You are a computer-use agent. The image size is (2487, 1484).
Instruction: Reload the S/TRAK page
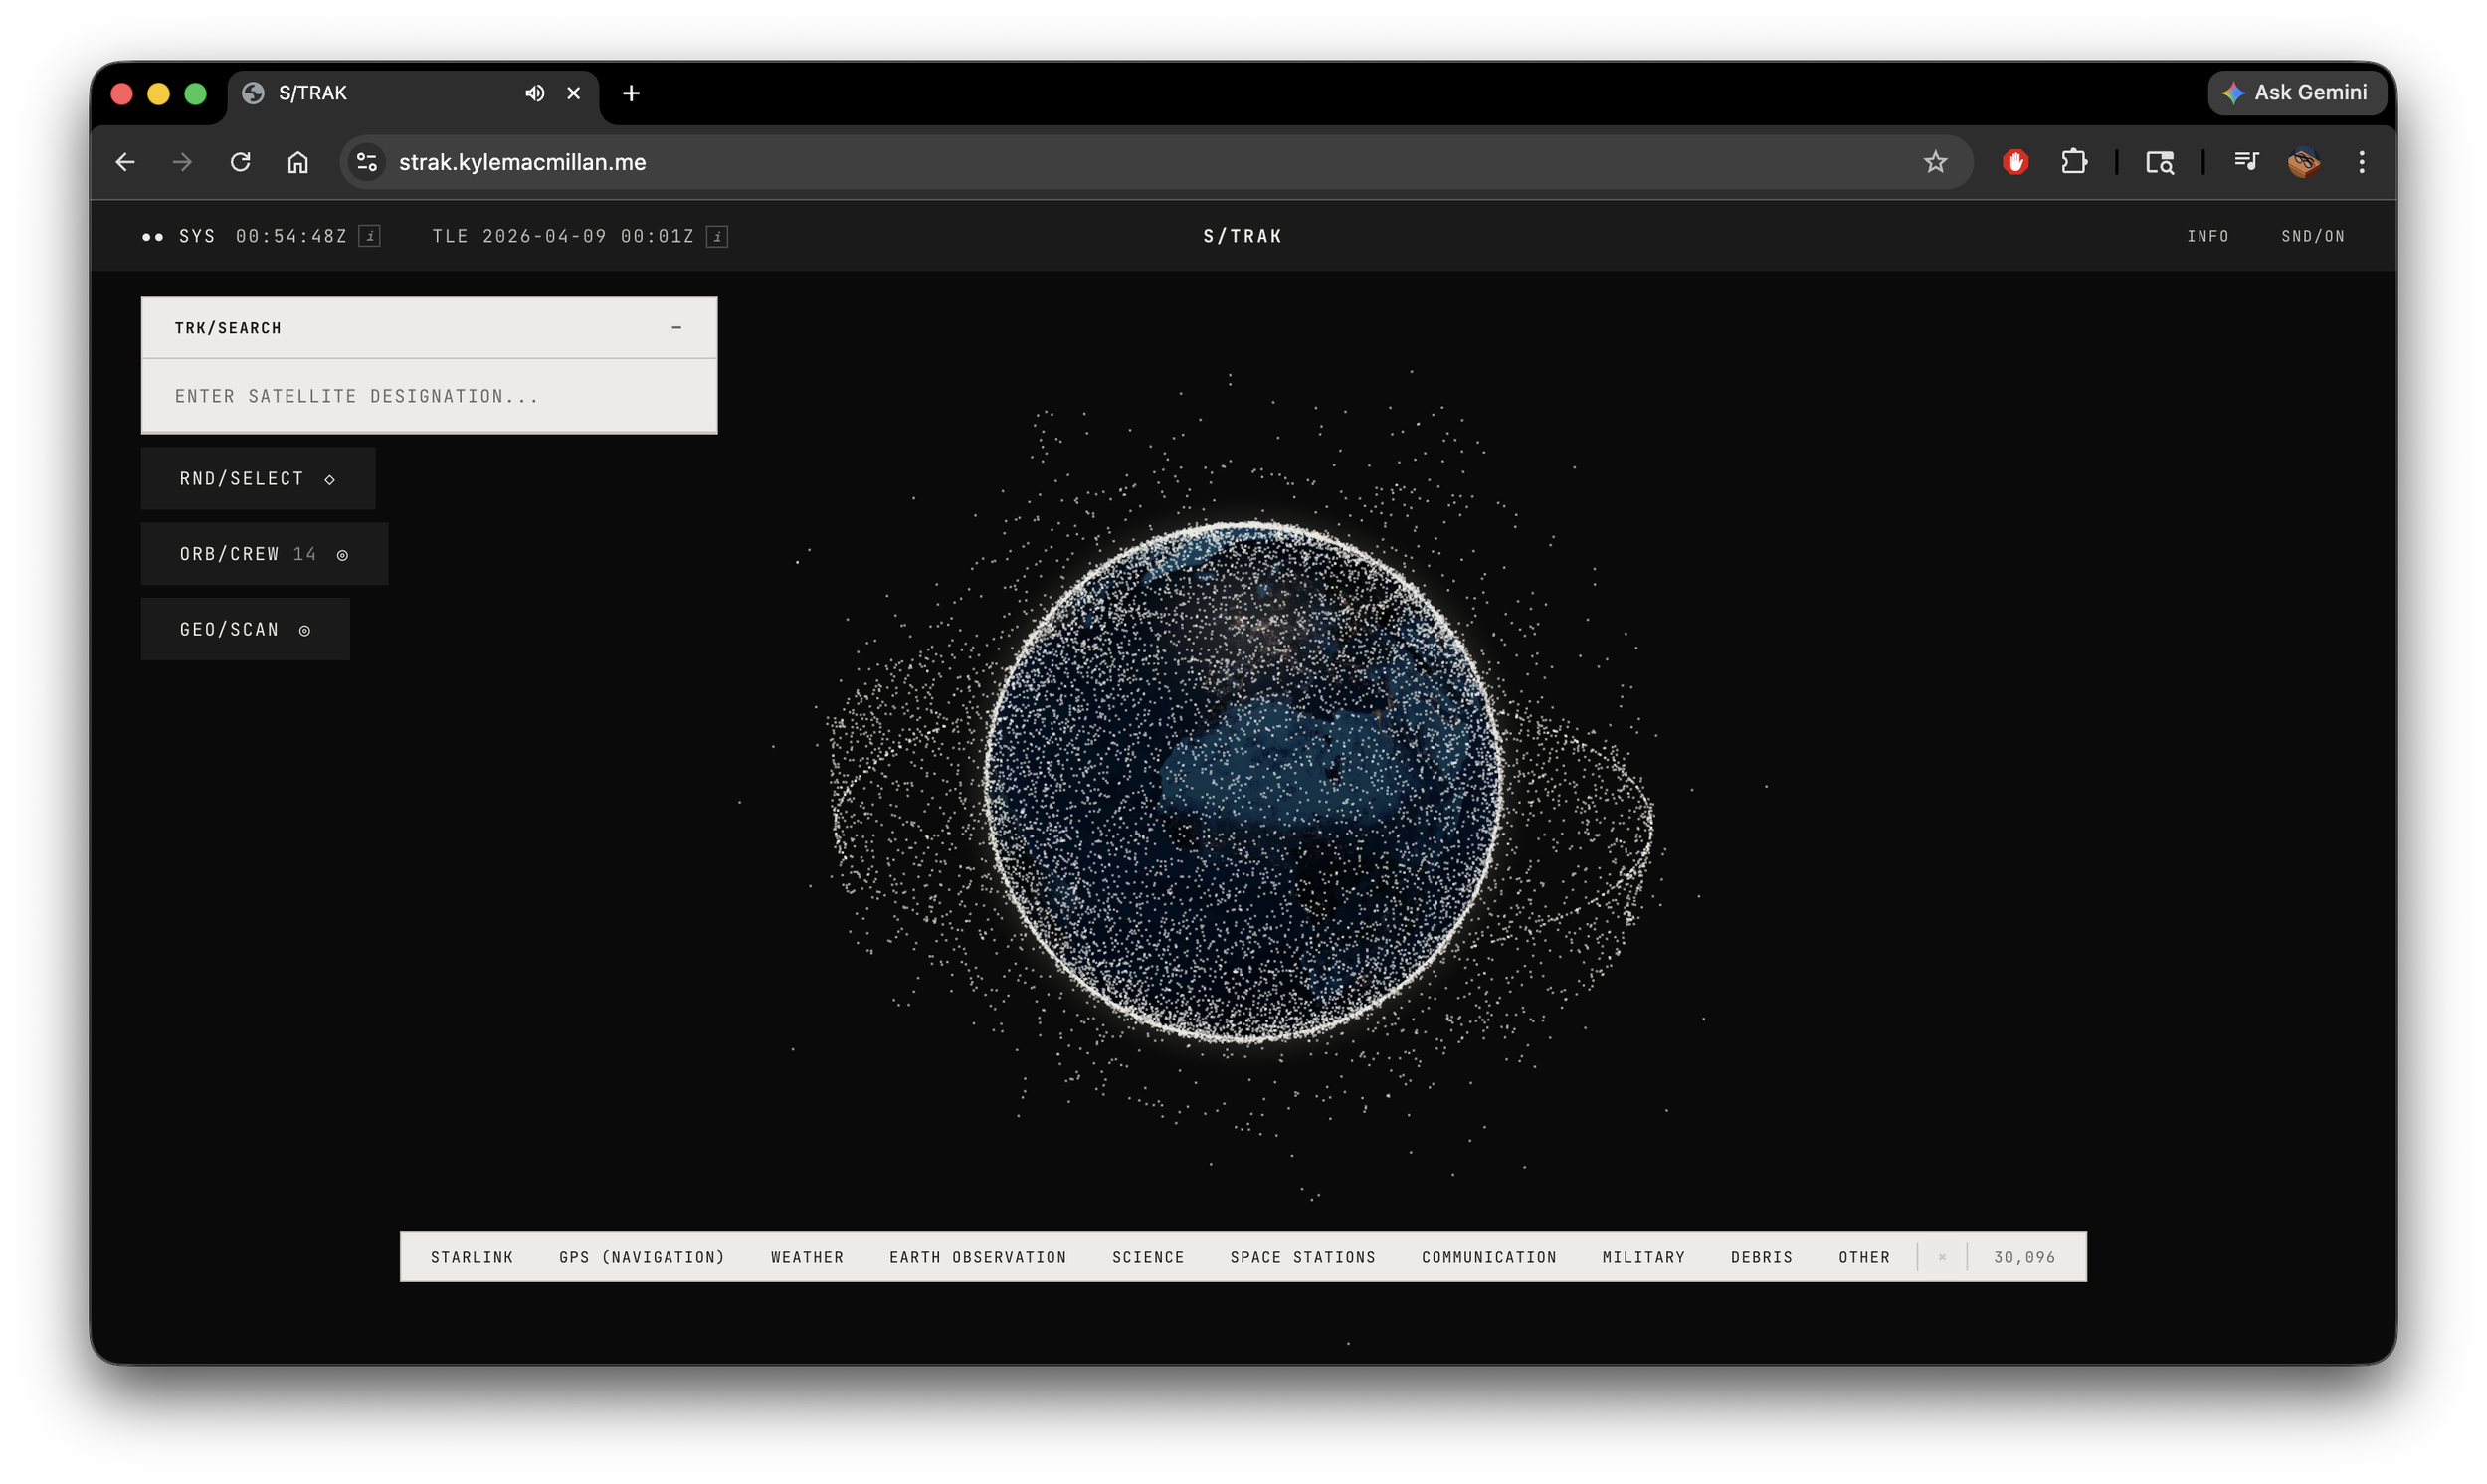[240, 162]
